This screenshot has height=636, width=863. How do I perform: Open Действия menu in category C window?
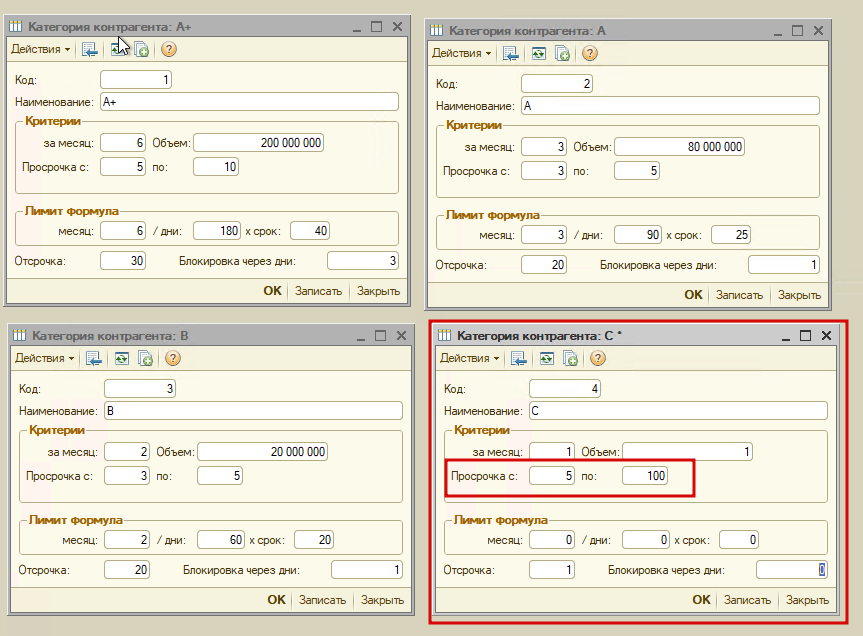(469, 358)
